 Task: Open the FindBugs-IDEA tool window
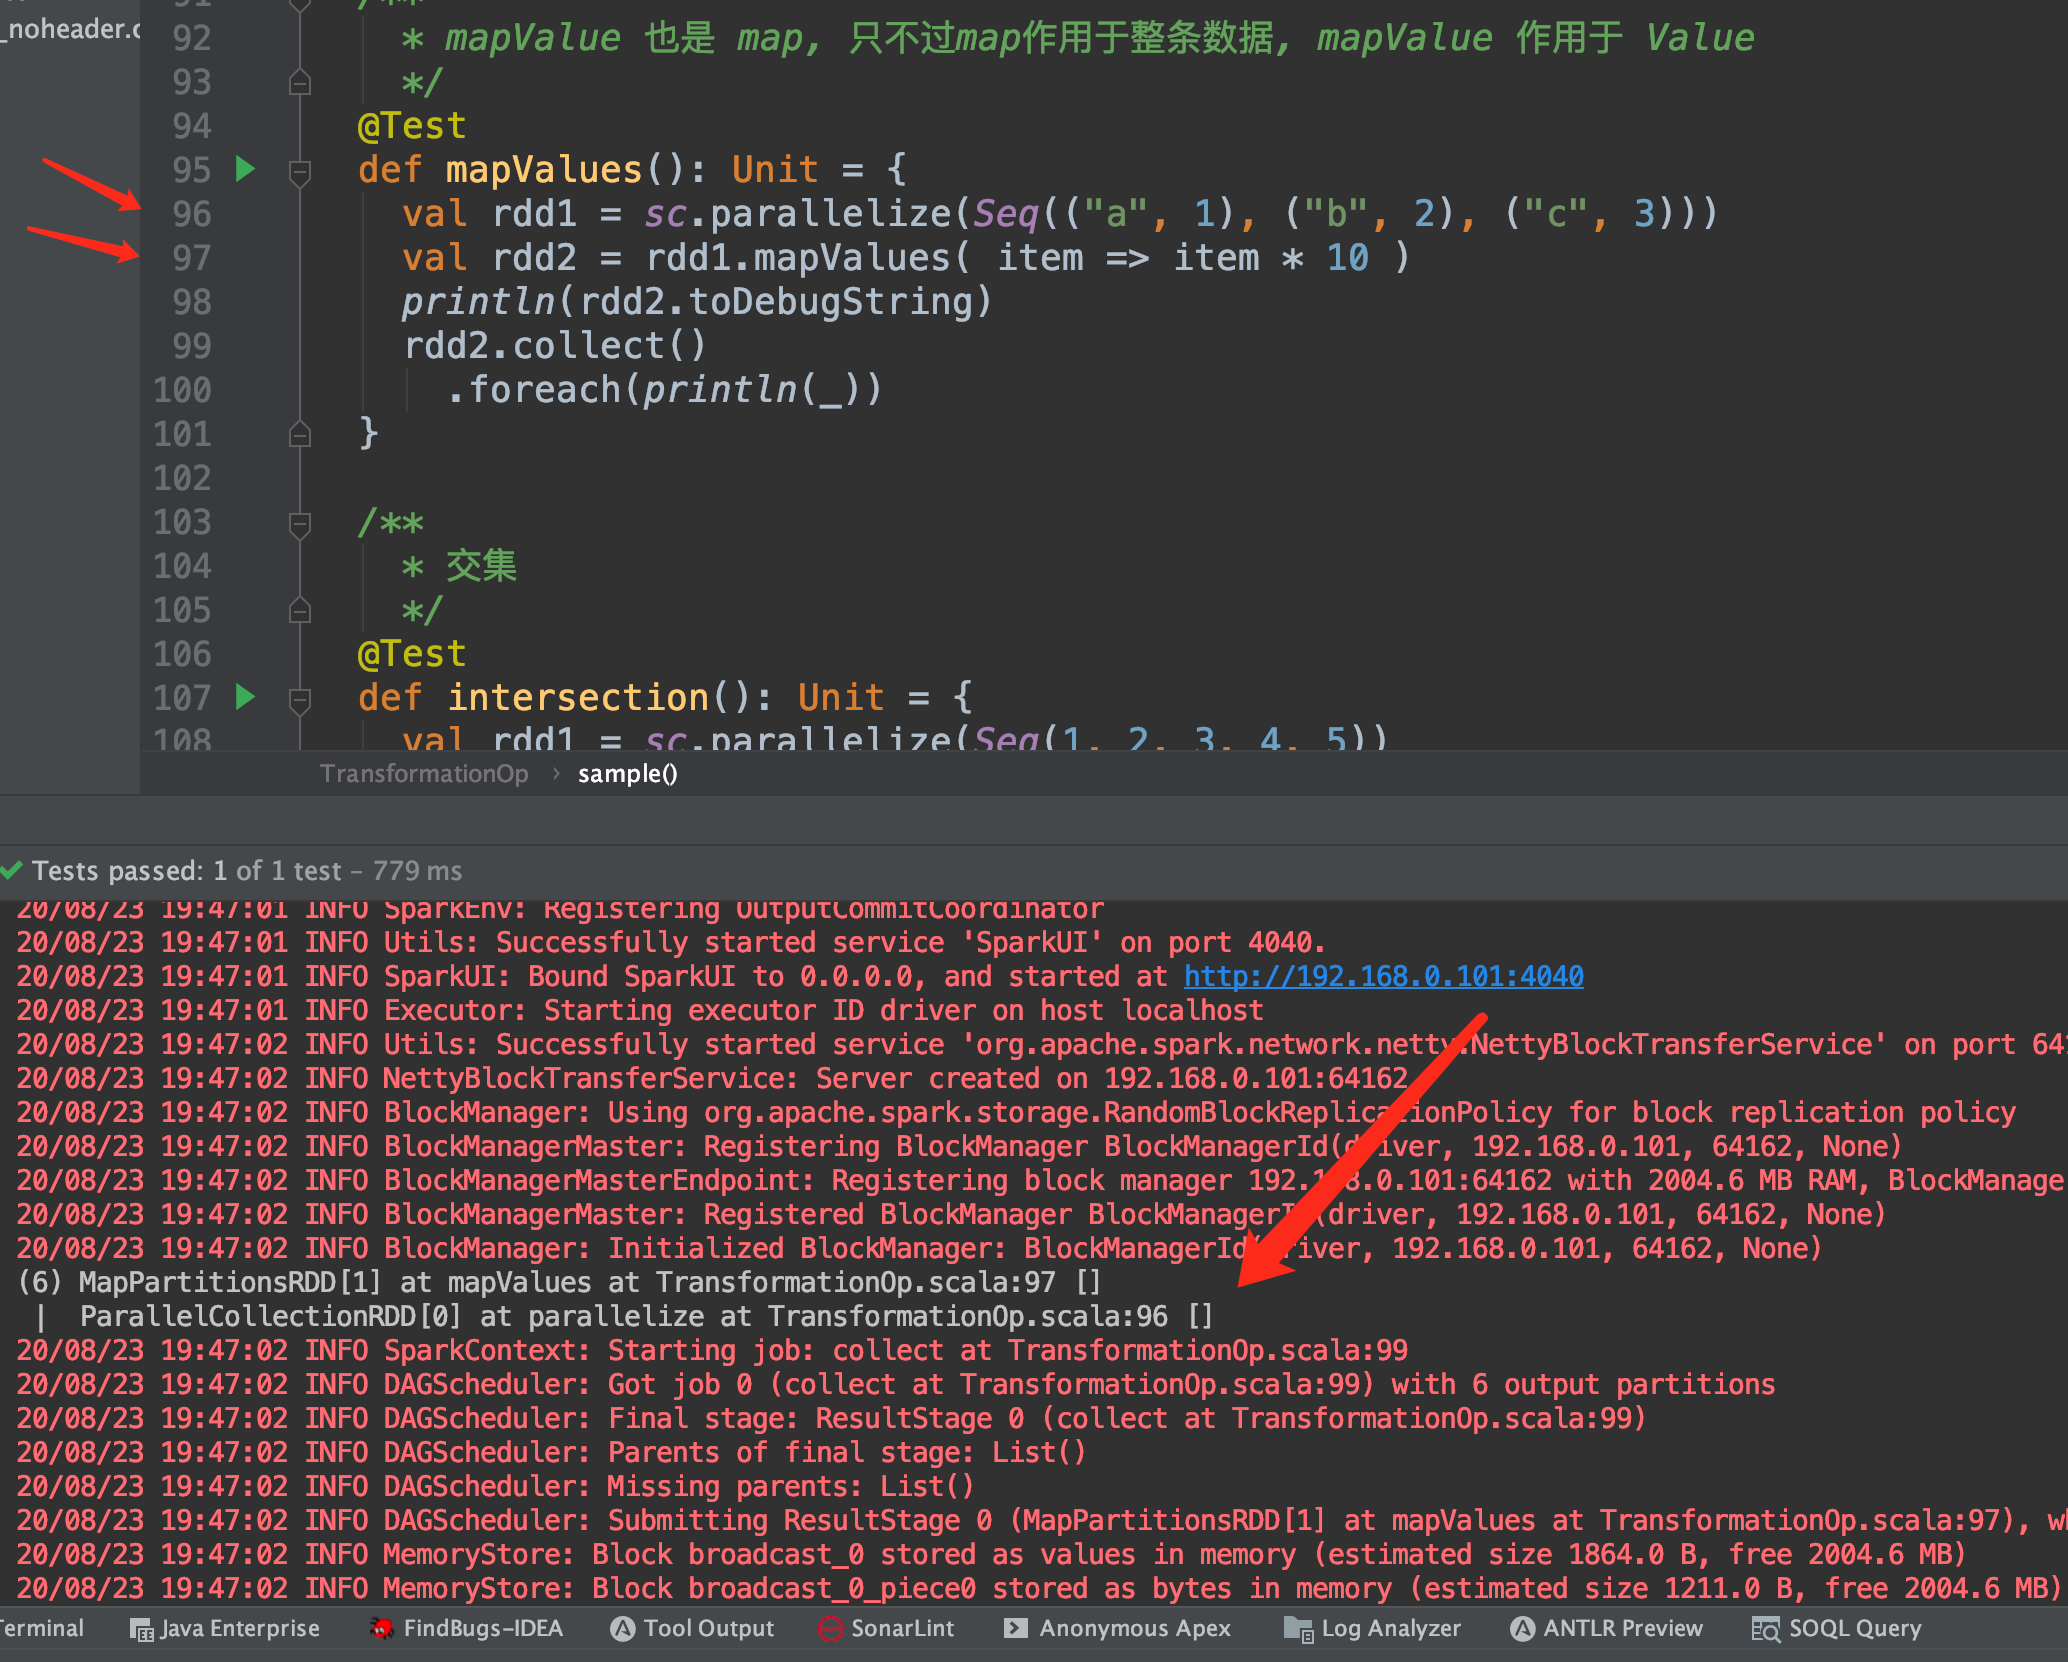point(465,1629)
